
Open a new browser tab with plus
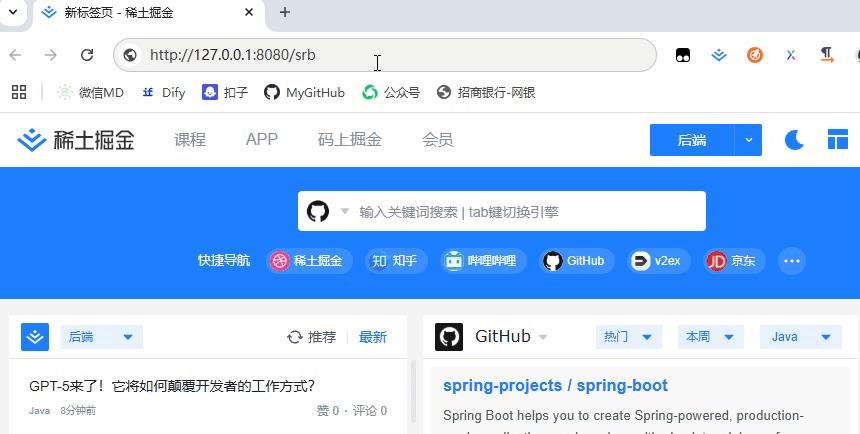click(x=285, y=12)
